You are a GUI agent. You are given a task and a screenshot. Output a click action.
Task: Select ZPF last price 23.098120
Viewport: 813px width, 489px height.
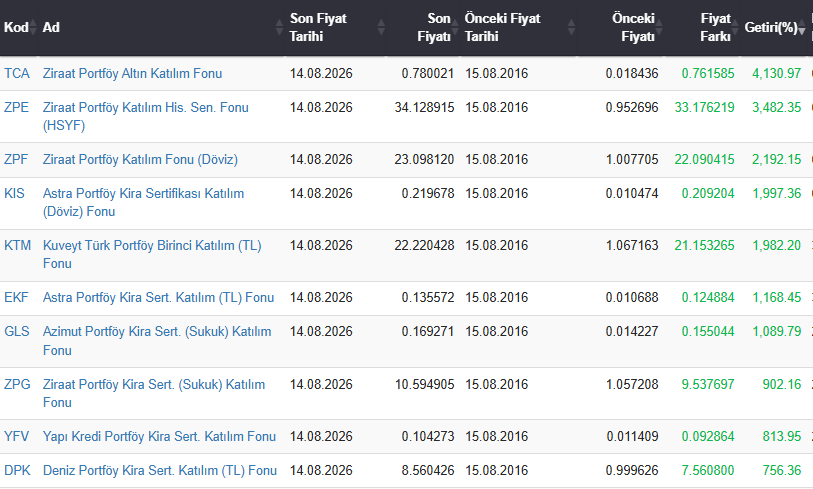[x=424, y=159]
